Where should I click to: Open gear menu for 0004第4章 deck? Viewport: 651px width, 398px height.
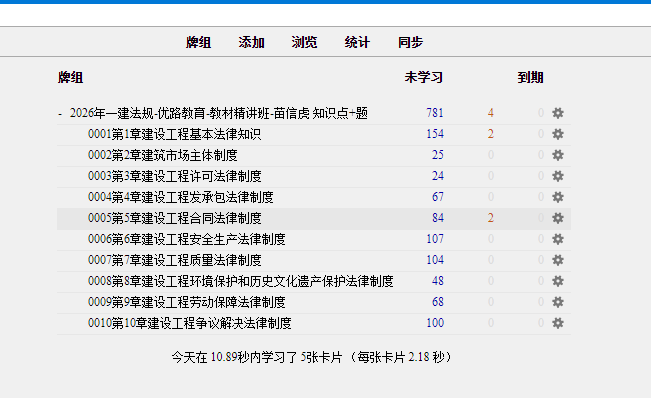(x=558, y=197)
